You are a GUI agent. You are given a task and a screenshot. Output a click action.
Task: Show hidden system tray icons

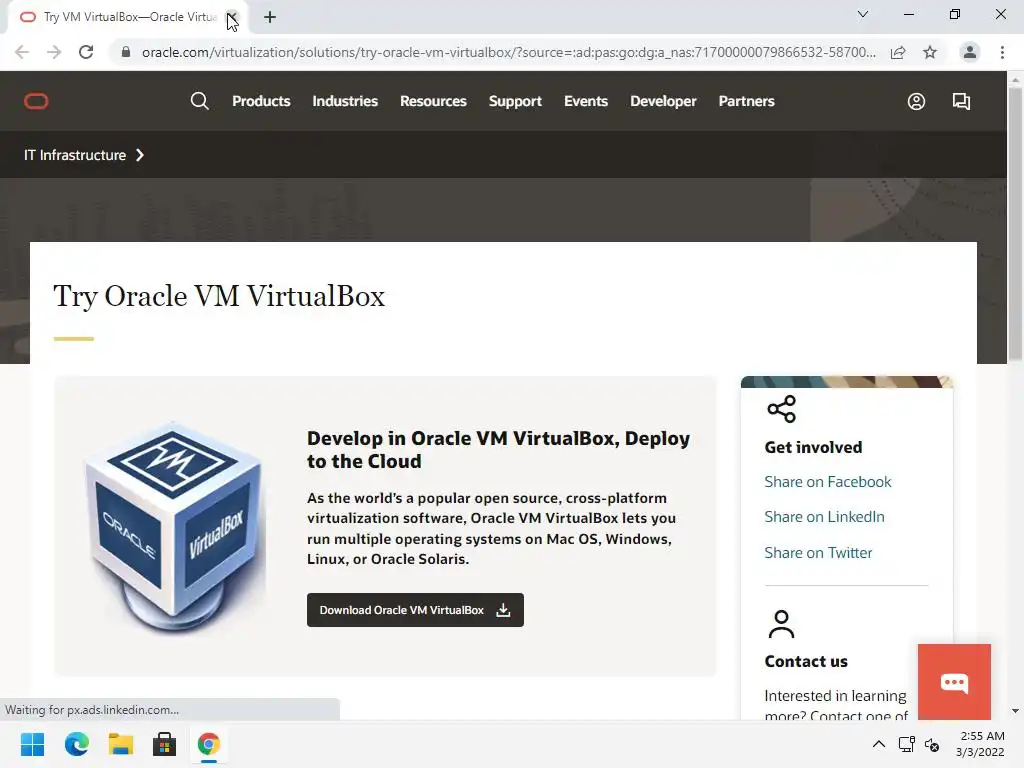(879, 744)
